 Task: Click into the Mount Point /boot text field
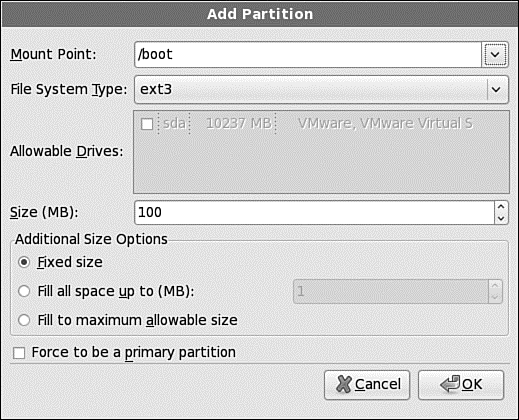click(x=308, y=55)
